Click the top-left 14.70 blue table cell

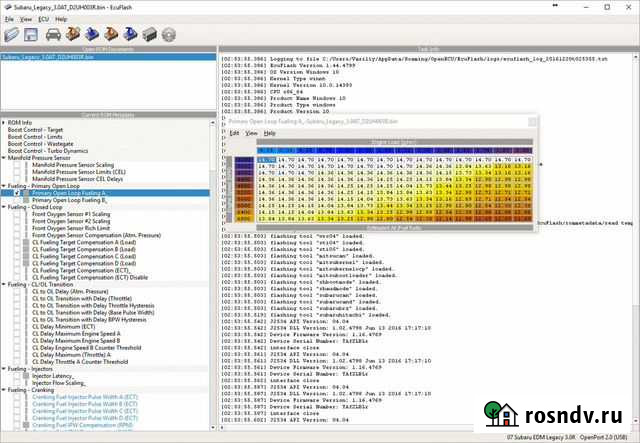coord(265,160)
